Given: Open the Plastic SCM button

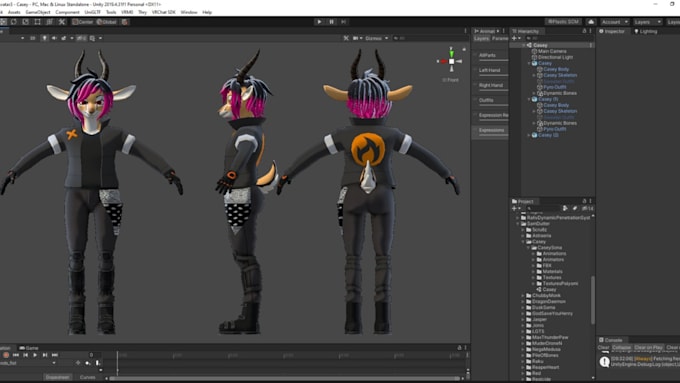Looking at the screenshot, I should pos(563,22).
